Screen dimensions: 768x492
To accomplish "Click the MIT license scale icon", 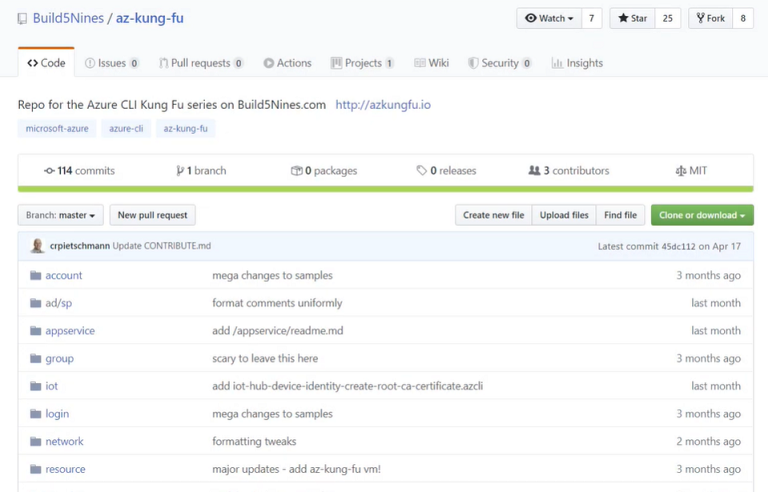I will pos(681,171).
